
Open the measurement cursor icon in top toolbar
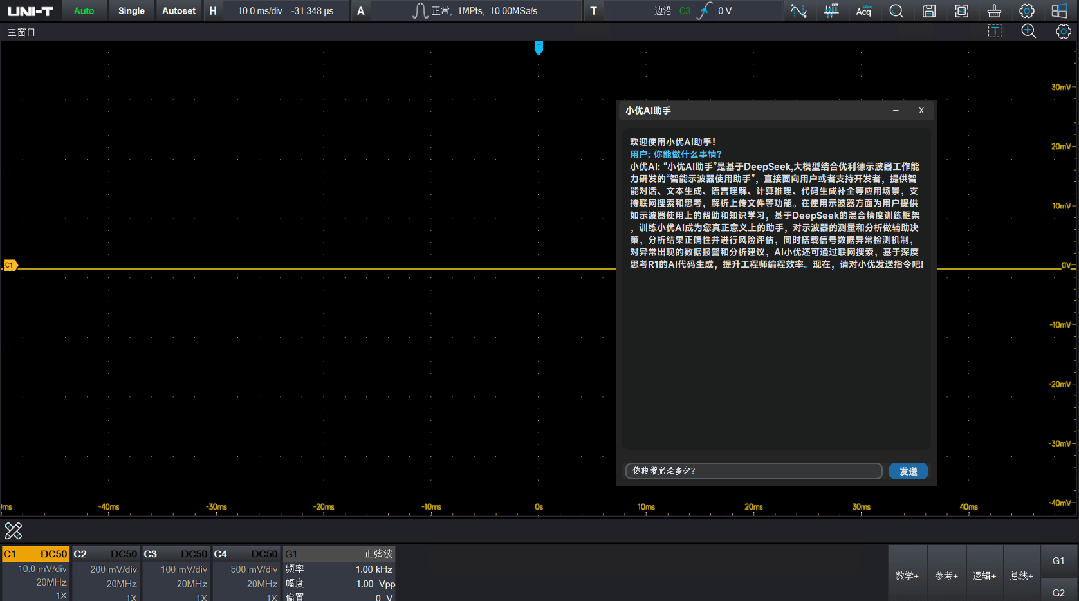click(x=798, y=11)
